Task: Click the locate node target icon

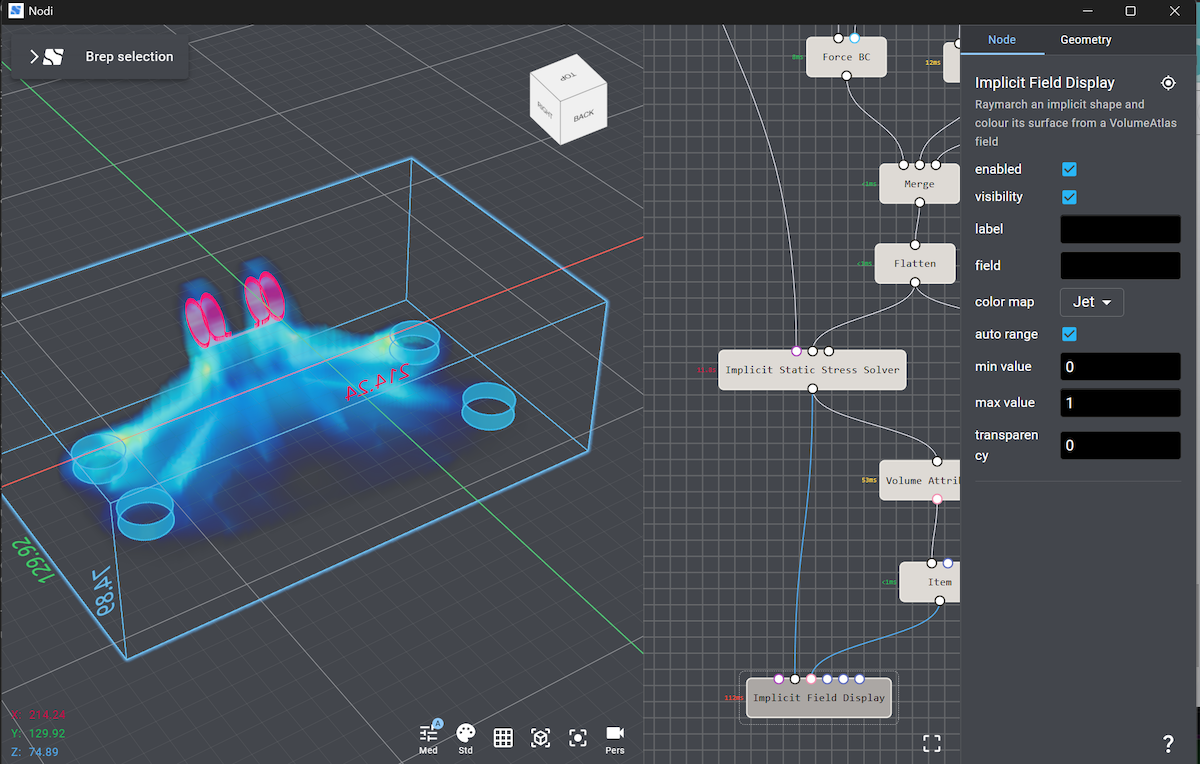Action: 1168,83
